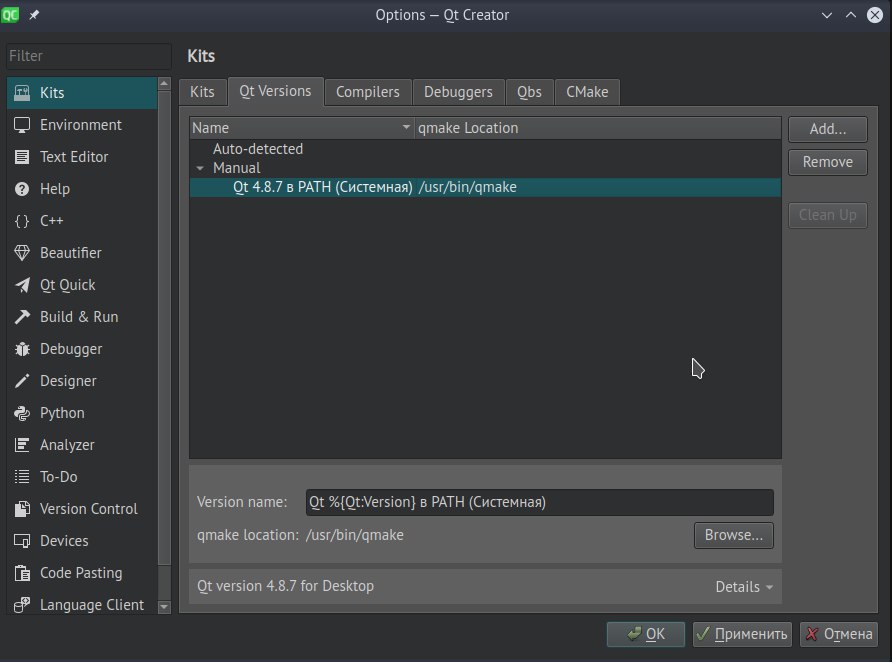
Task: Open To-Do list icon
Action: point(22,477)
